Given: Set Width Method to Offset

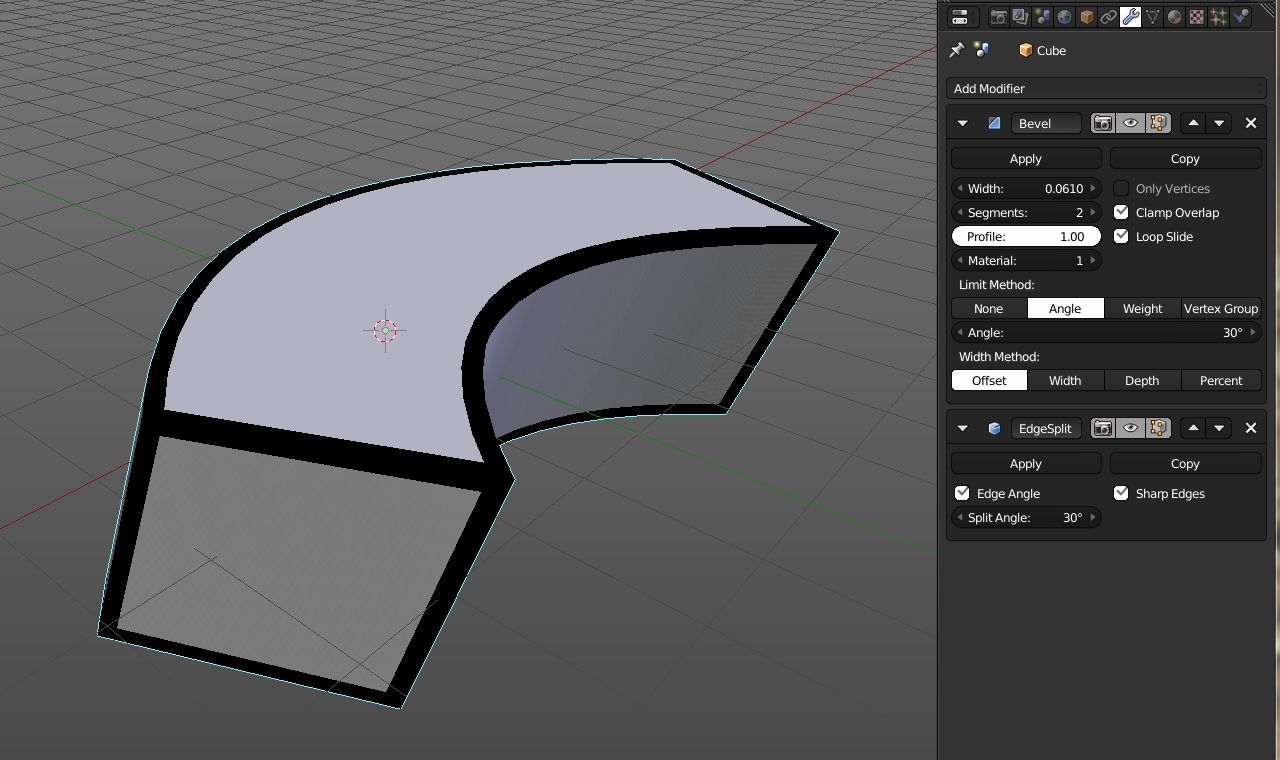Looking at the screenshot, I should coord(989,380).
